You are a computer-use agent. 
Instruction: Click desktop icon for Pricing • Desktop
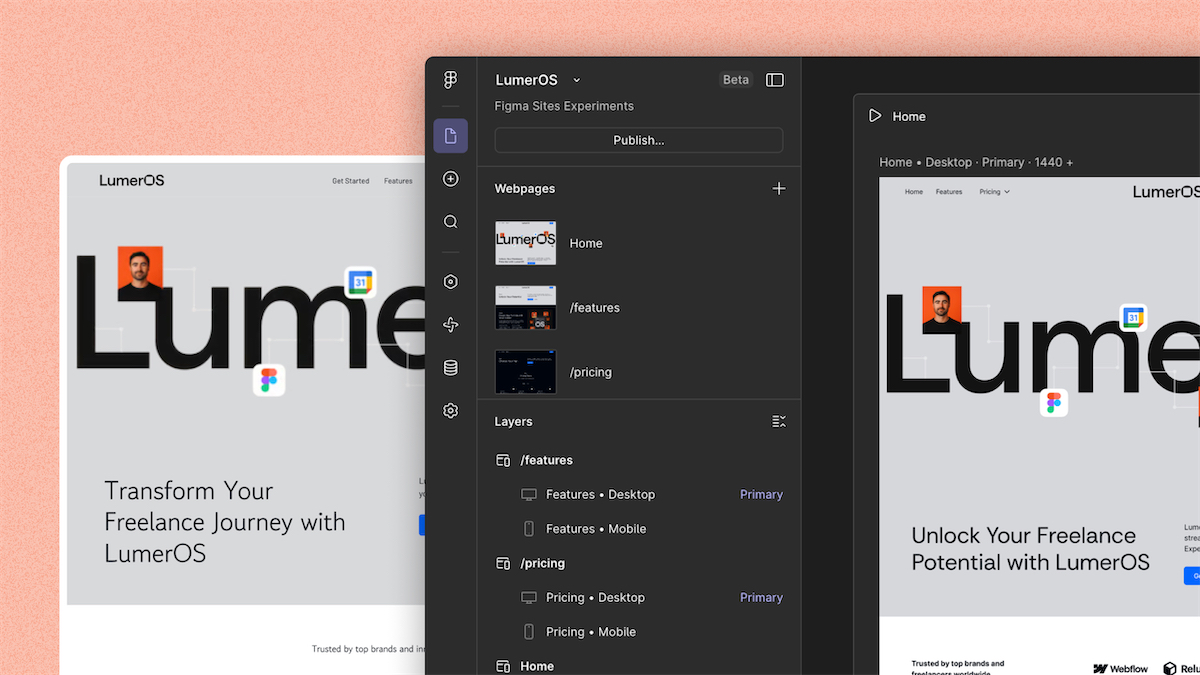tap(529, 598)
